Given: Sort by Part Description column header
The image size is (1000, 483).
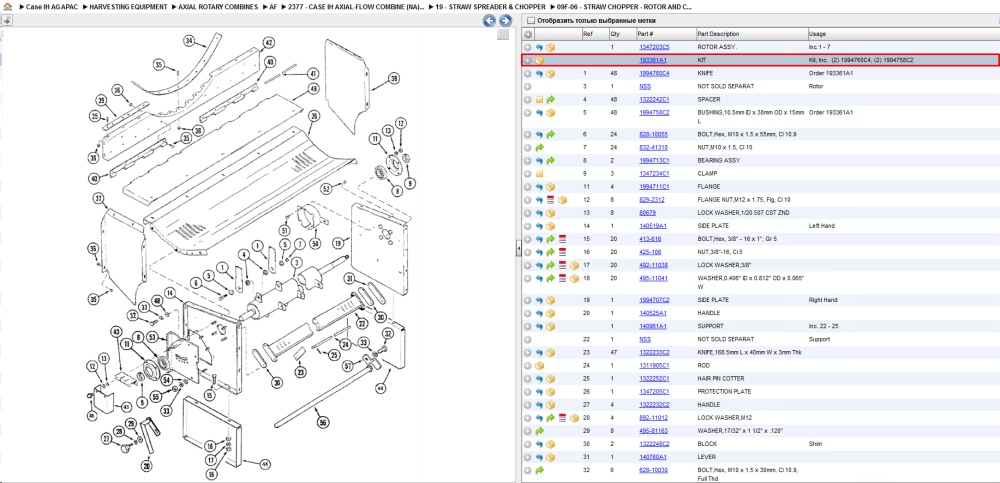Looking at the screenshot, I should (718, 34).
